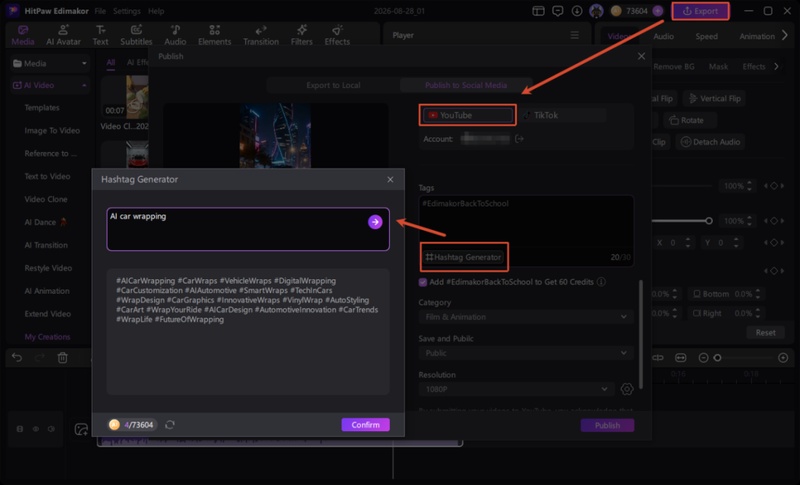This screenshot has width=800, height=485.
Task: Close the Publish dialog
Action: point(641,56)
